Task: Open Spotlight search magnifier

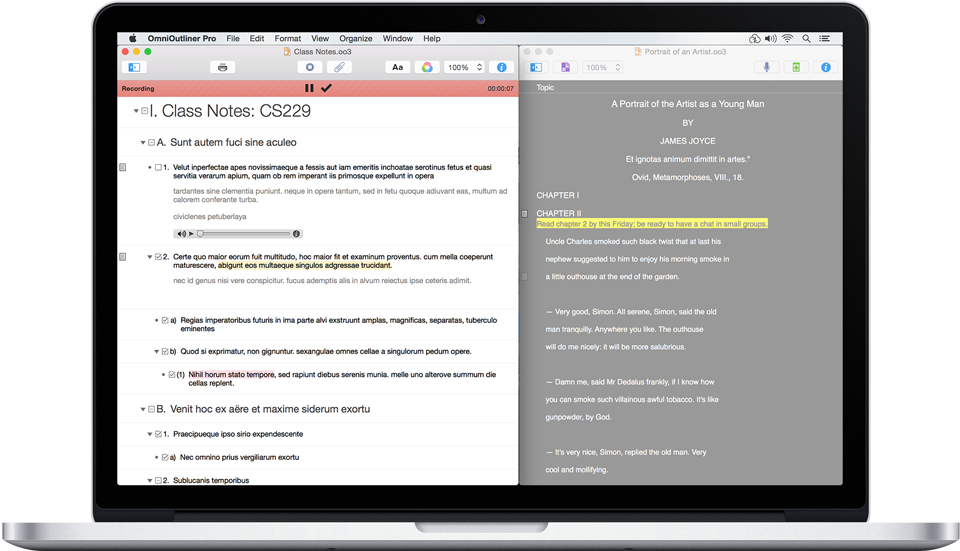Action: (x=806, y=38)
